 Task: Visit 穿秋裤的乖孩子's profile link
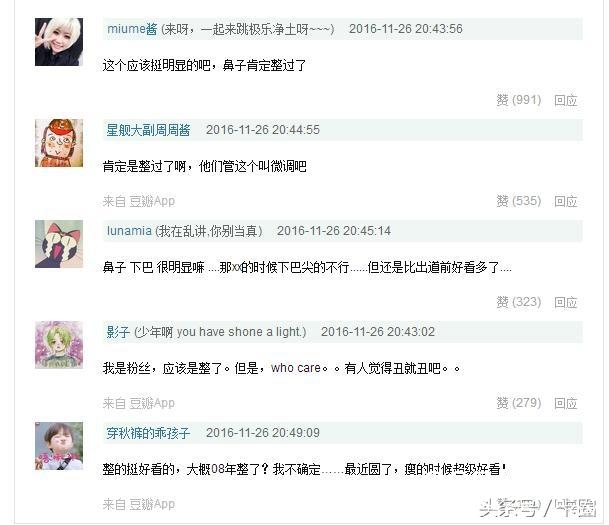pyautogui.click(x=148, y=433)
